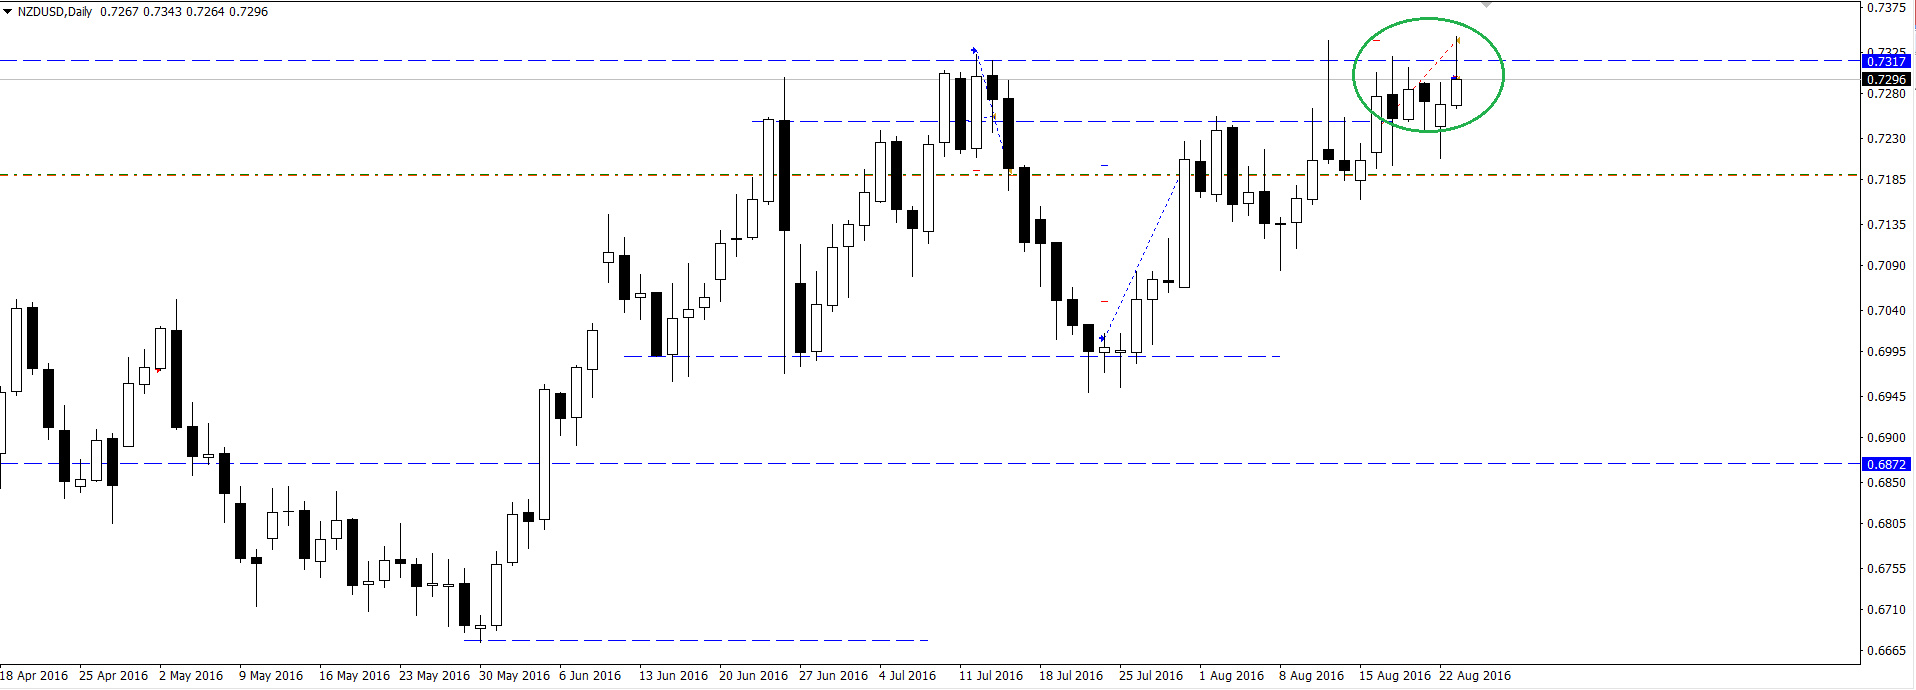Click the 1 Aug 2016 date label
The width and height of the screenshot is (1916, 690).
1231,676
